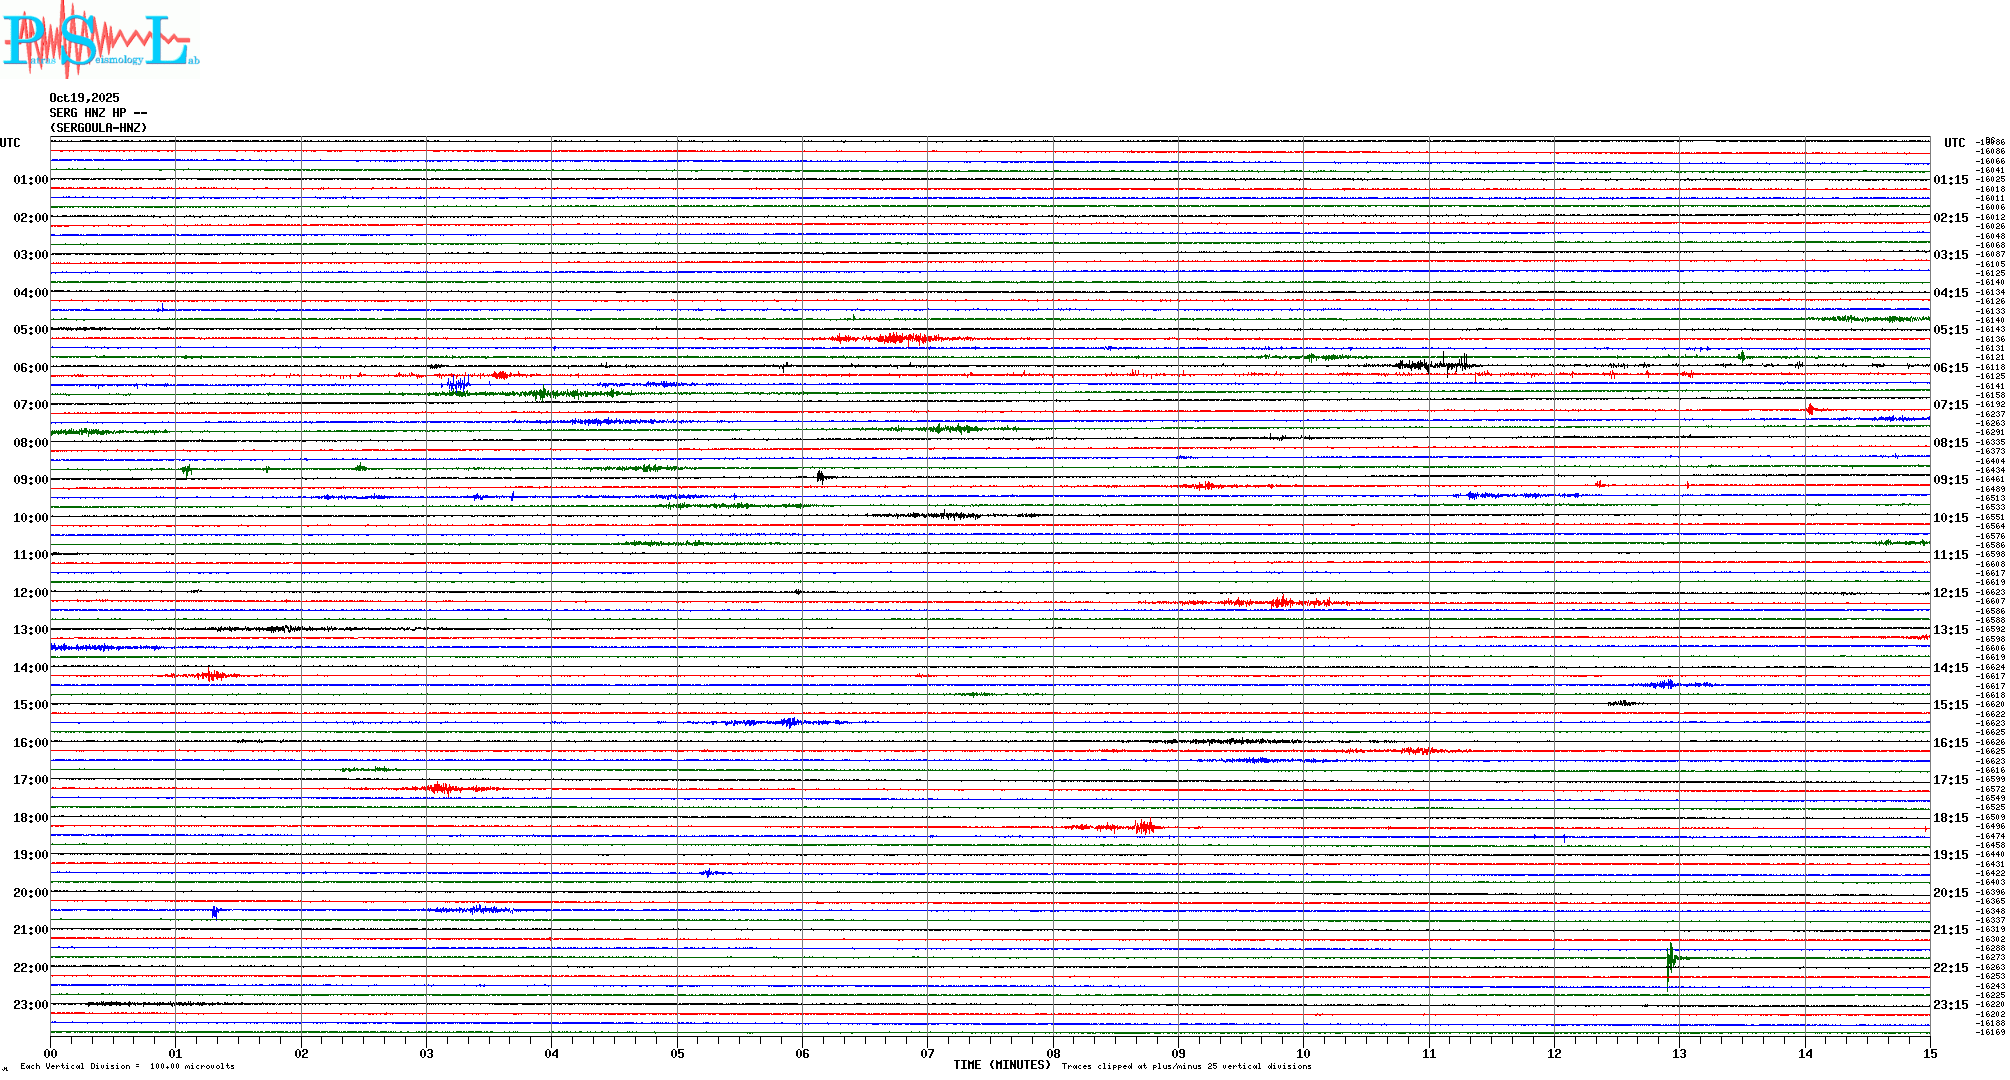Screen dimensions: 2010x1080
Task: Click the red burst on the 18:15 trace
Action: [1143, 827]
